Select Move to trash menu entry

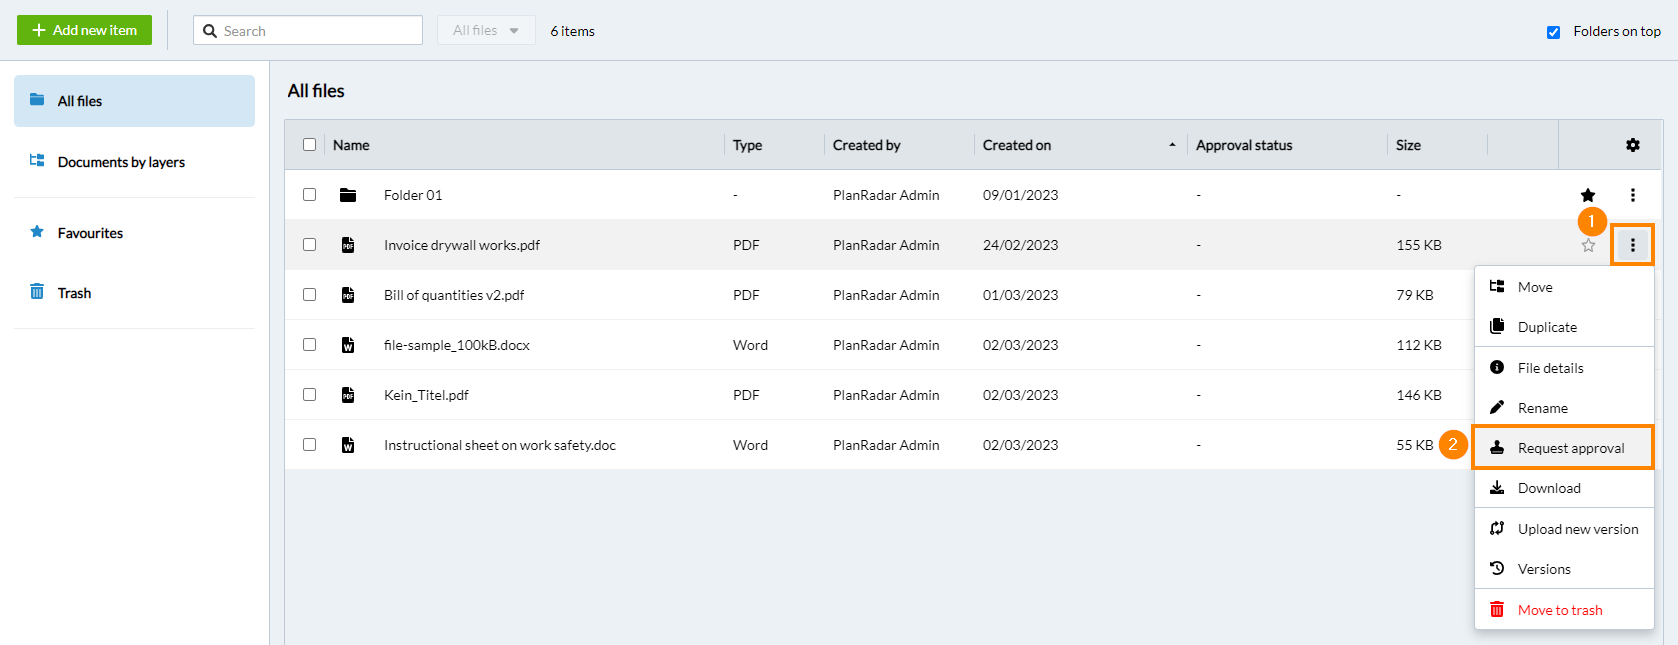[x=1559, y=610]
